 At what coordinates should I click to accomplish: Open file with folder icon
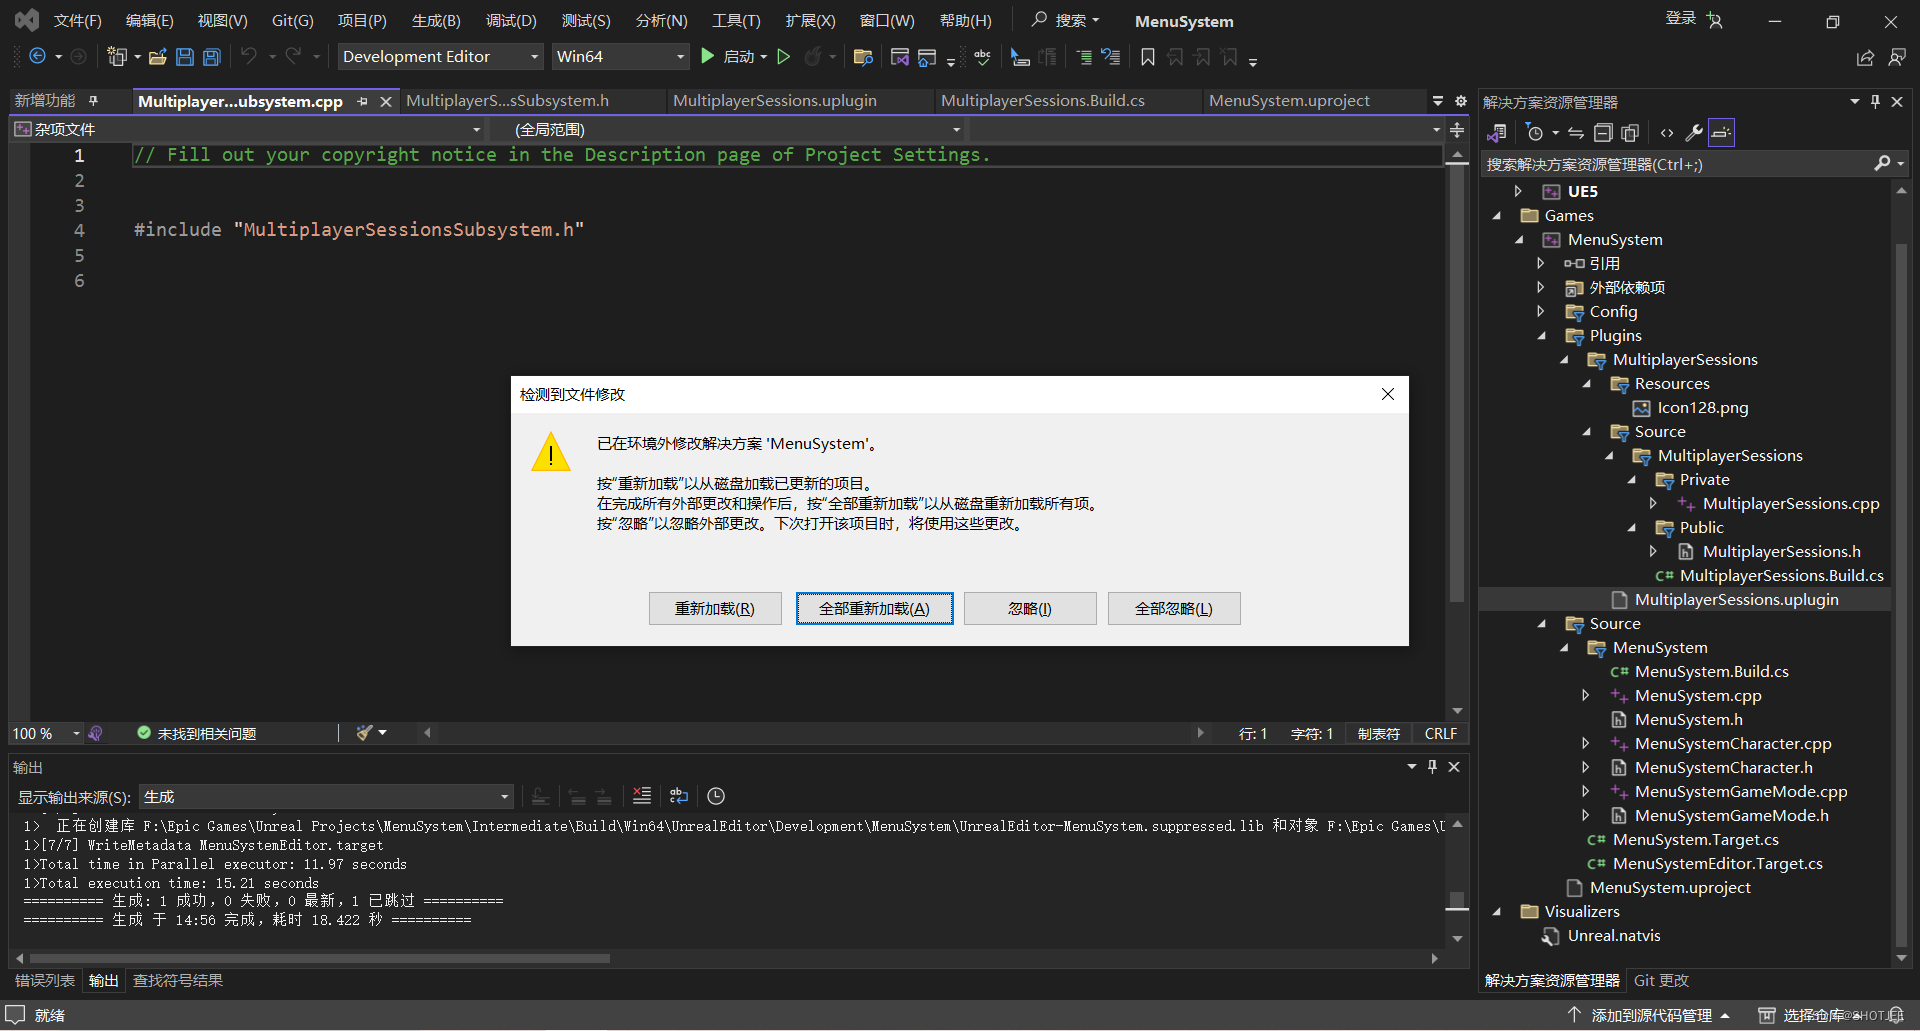coord(157,57)
